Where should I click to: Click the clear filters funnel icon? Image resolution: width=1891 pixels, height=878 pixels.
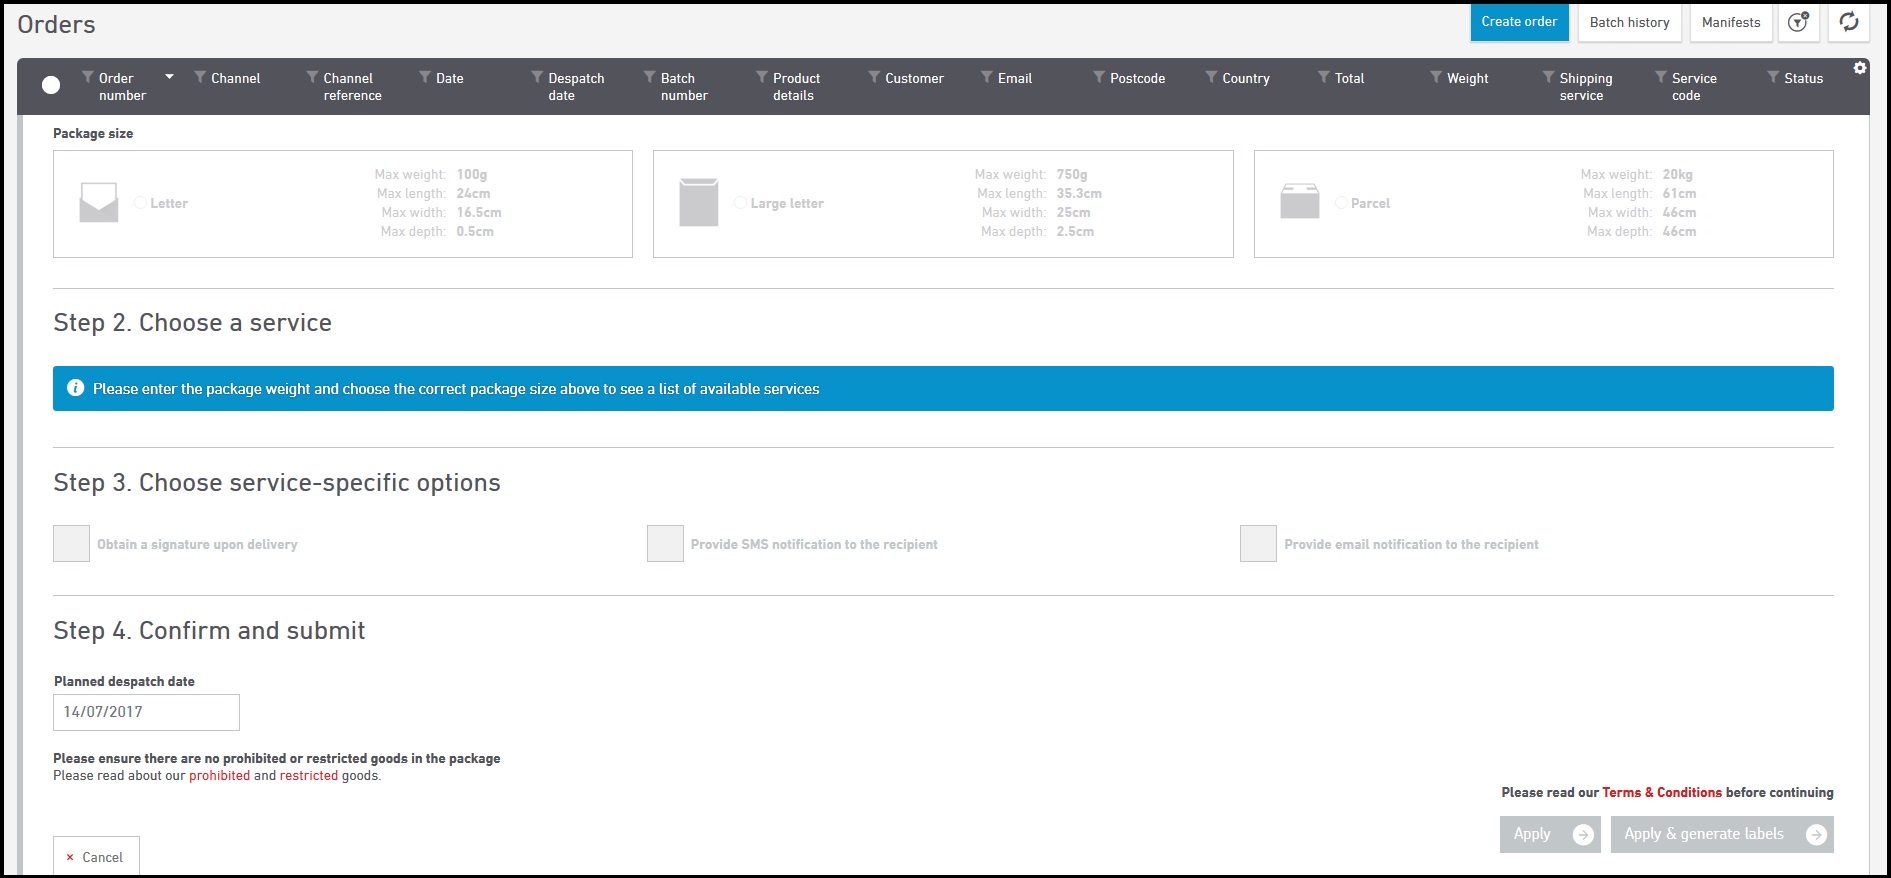1798,22
